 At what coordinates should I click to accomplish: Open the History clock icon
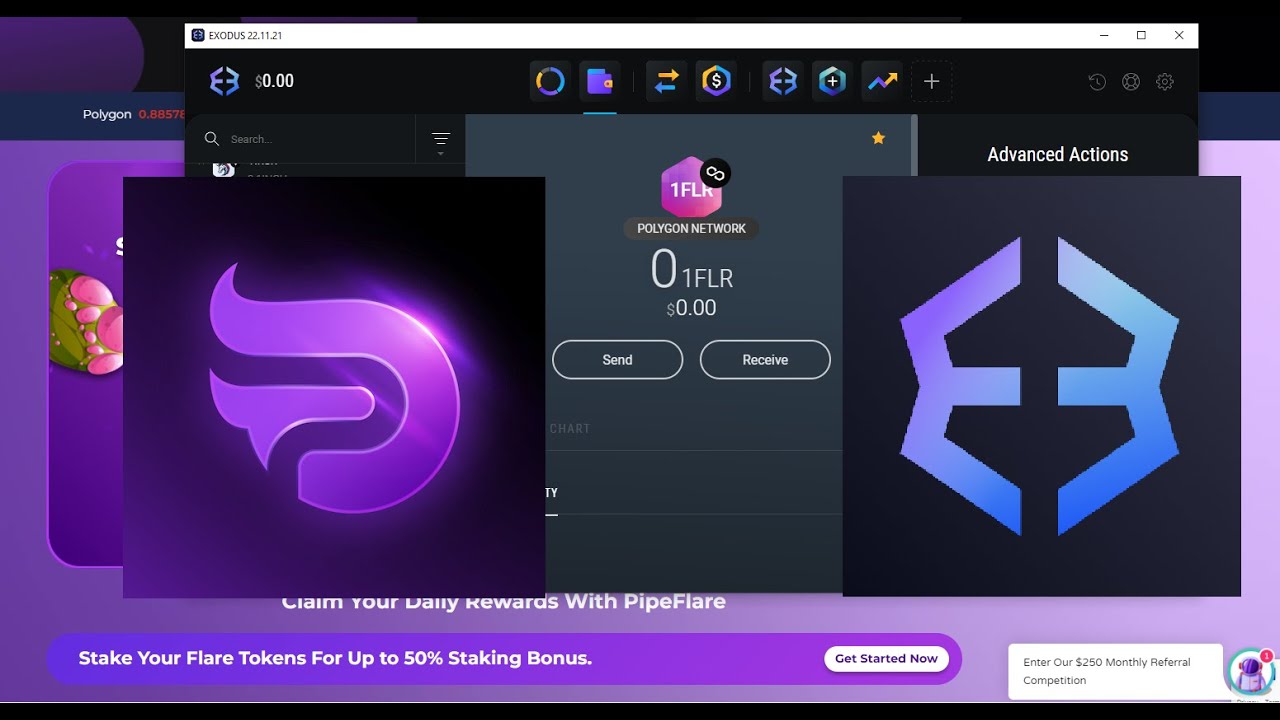[x=1097, y=82]
